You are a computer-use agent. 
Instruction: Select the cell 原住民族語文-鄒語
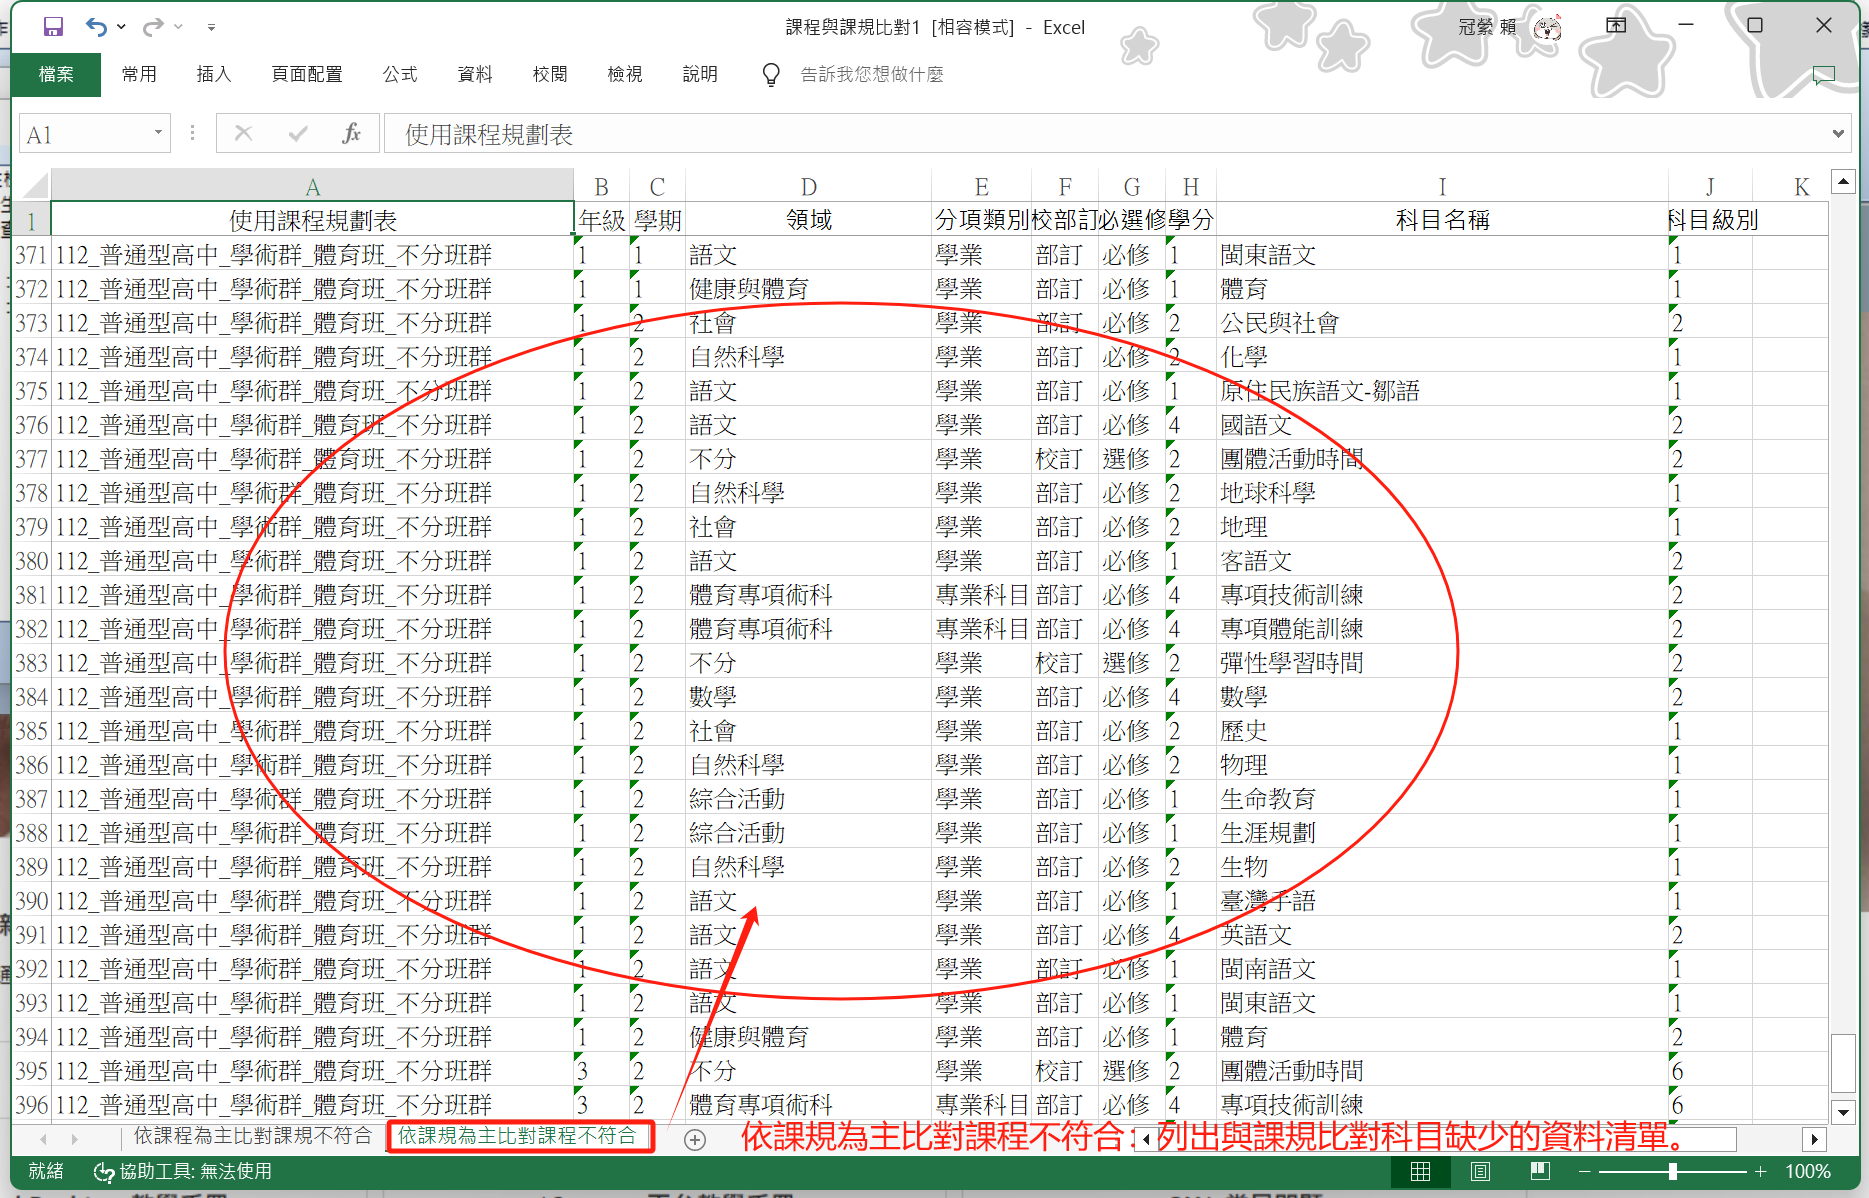[x=1442, y=391]
